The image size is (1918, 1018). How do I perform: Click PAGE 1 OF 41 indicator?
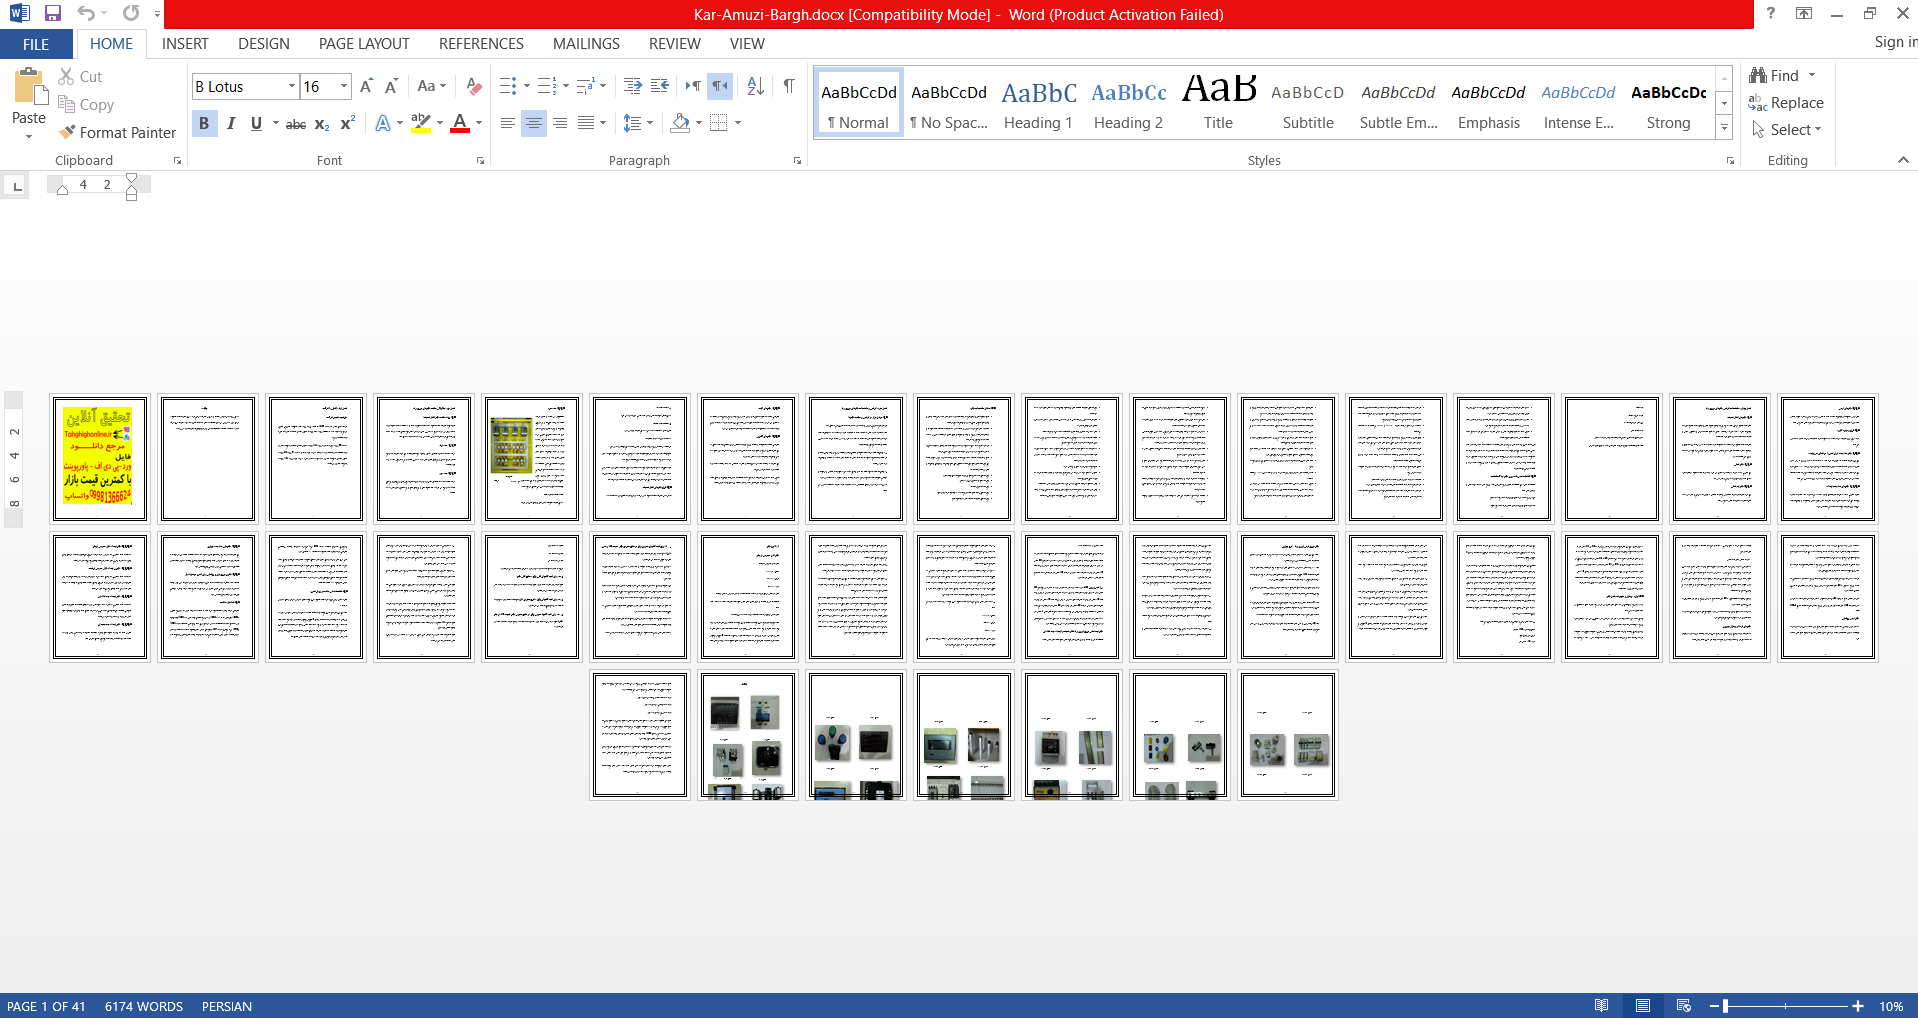46,1006
